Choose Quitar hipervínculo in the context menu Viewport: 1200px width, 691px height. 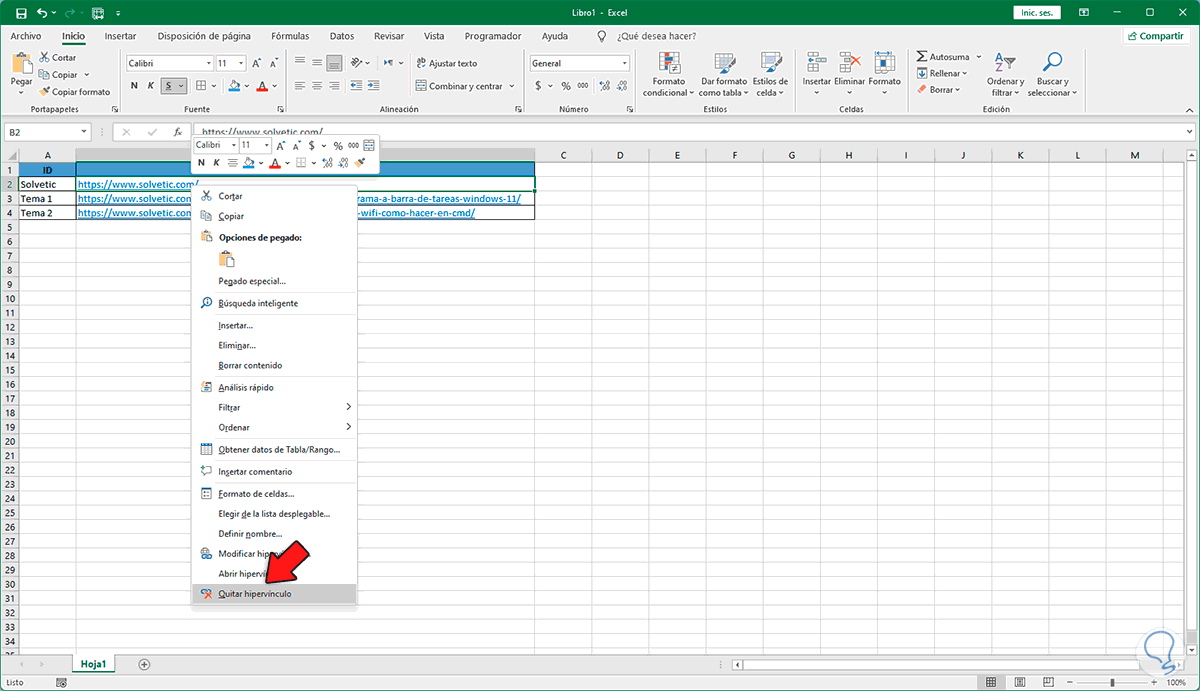(274, 594)
